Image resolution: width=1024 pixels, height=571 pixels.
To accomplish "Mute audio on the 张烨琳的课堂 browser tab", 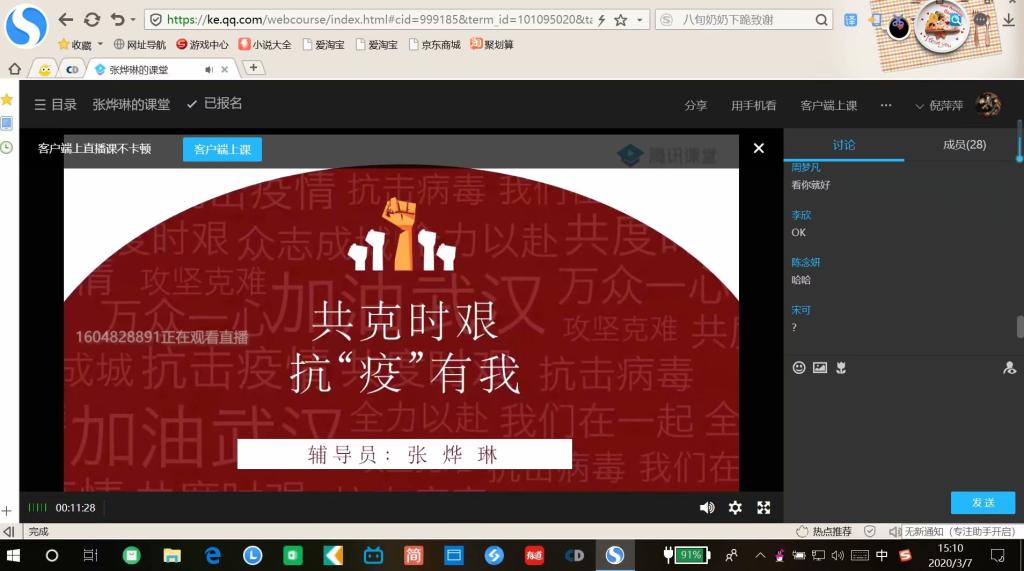I will [x=209, y=69].
